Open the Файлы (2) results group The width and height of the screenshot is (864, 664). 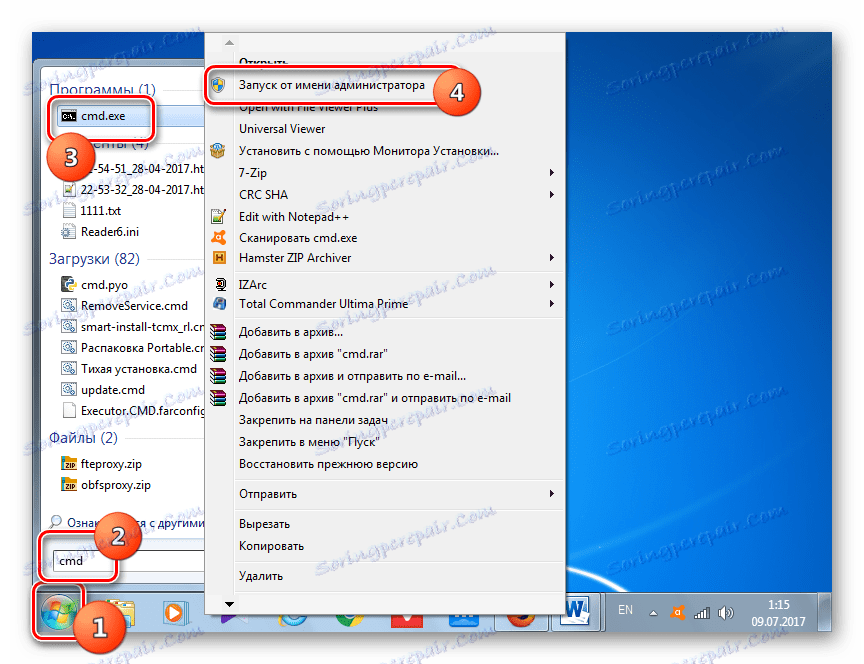click(83, 438)
